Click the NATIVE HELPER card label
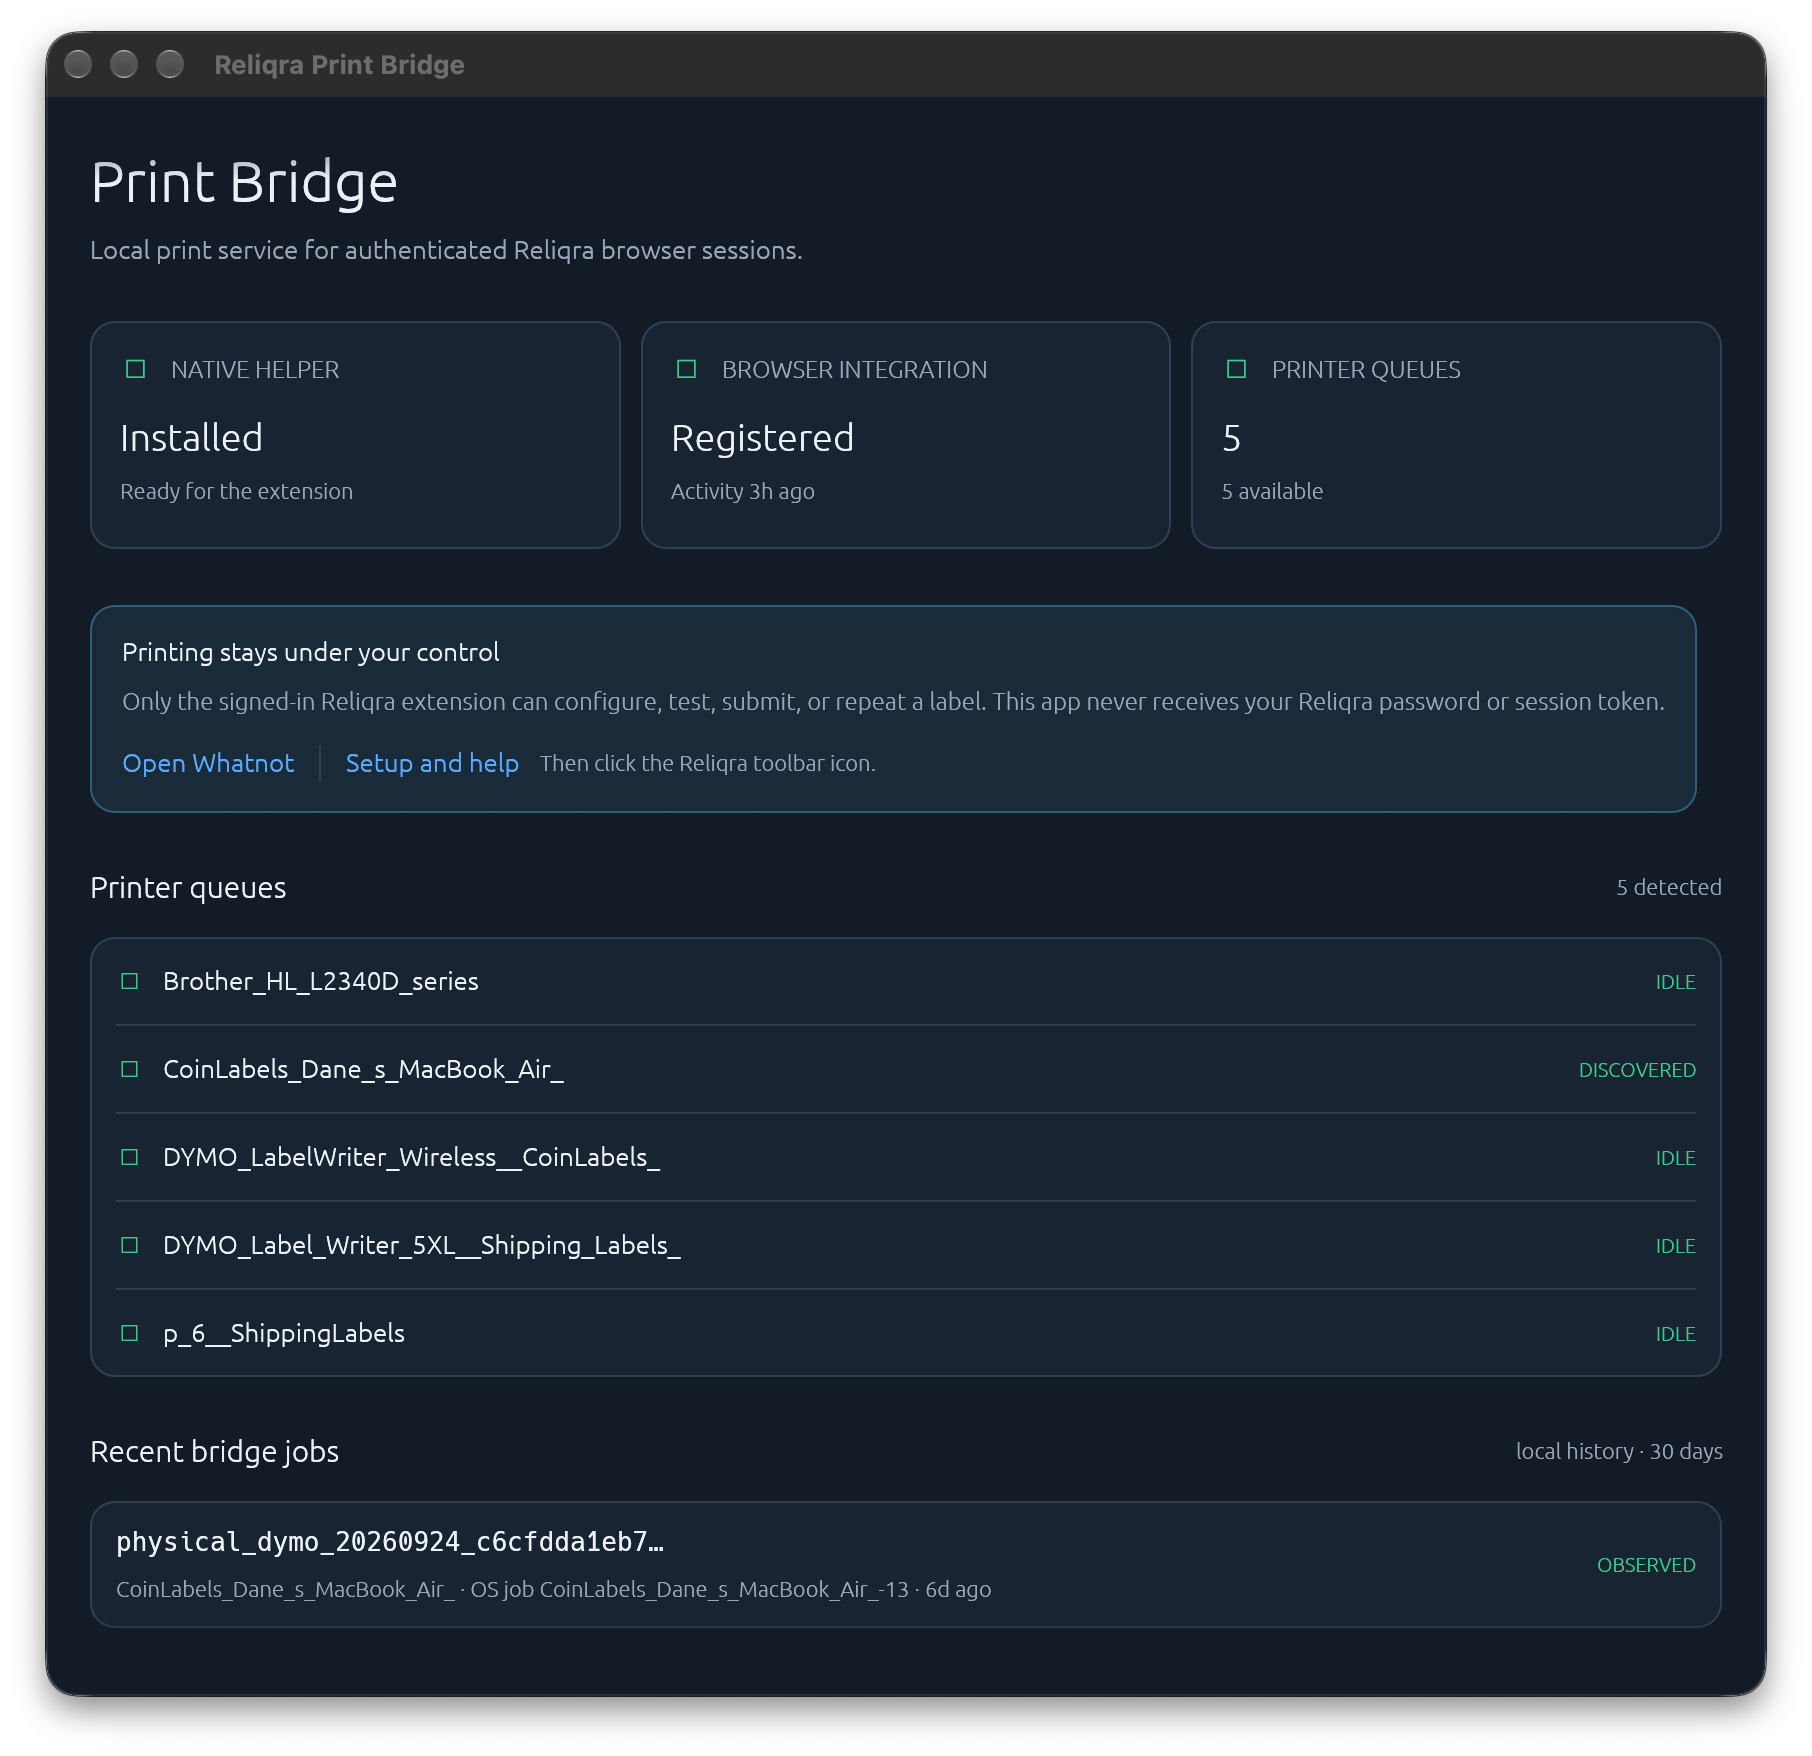This screenshot has height=1756, width=1812. tap(255, 370)
